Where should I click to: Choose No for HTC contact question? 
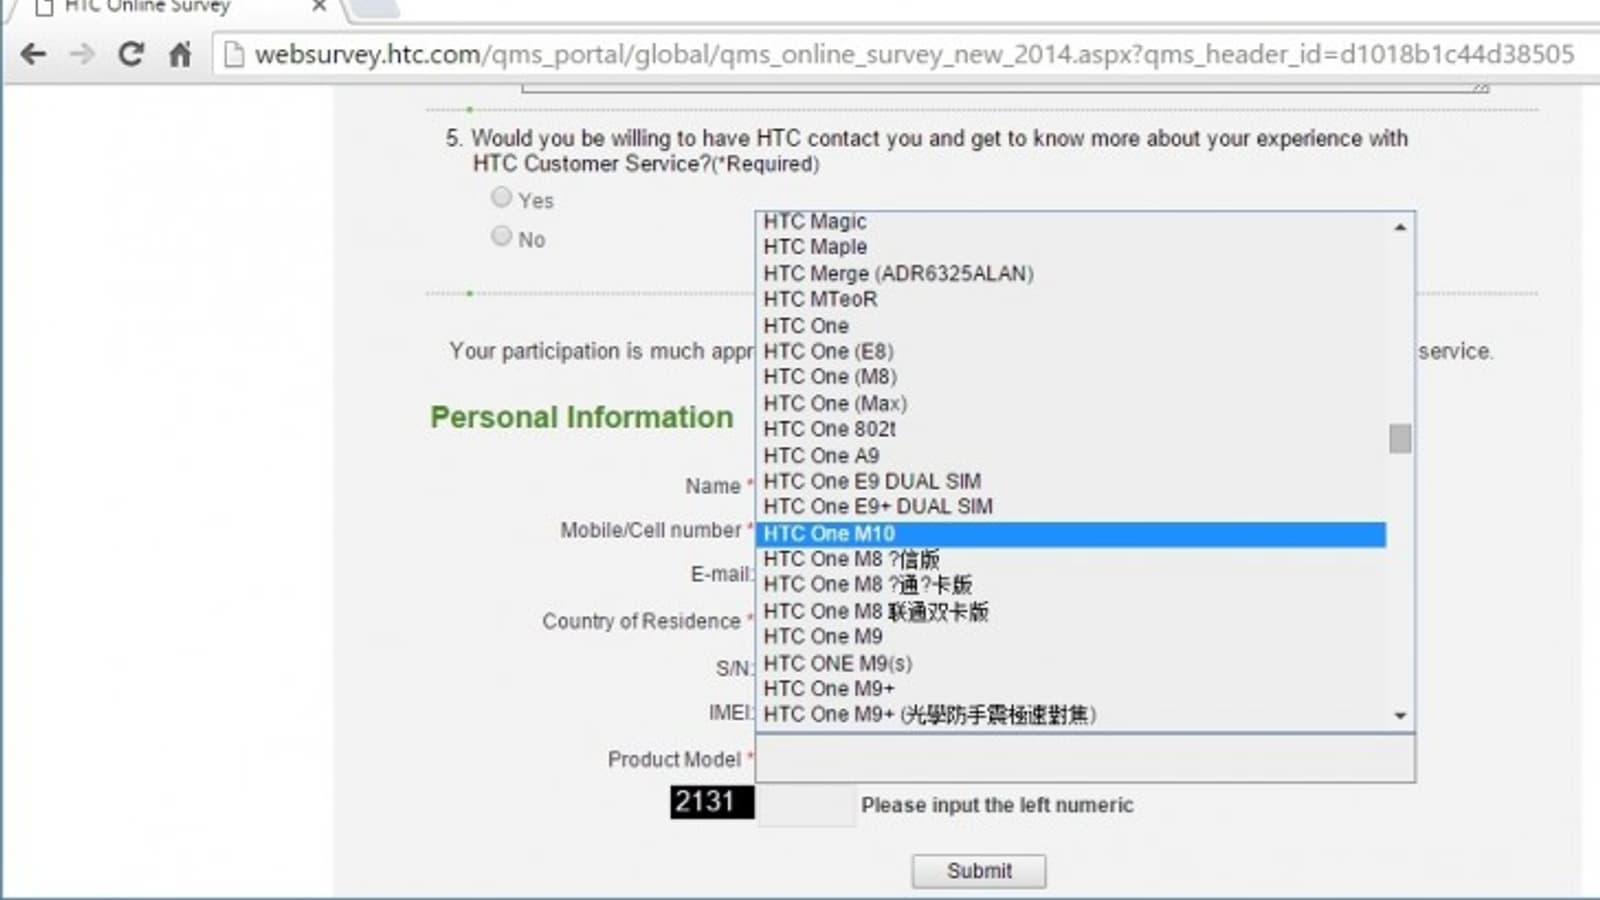(501, 236)
